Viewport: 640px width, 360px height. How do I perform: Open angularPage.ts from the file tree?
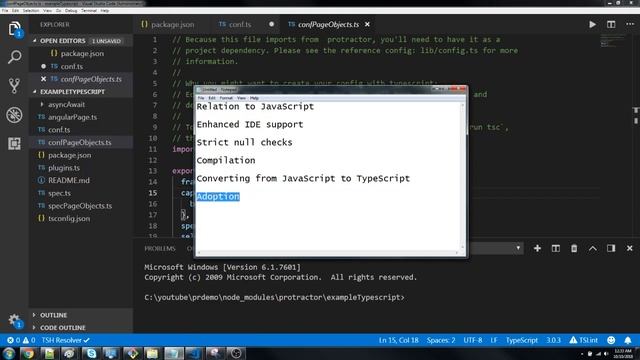(72, 117)
